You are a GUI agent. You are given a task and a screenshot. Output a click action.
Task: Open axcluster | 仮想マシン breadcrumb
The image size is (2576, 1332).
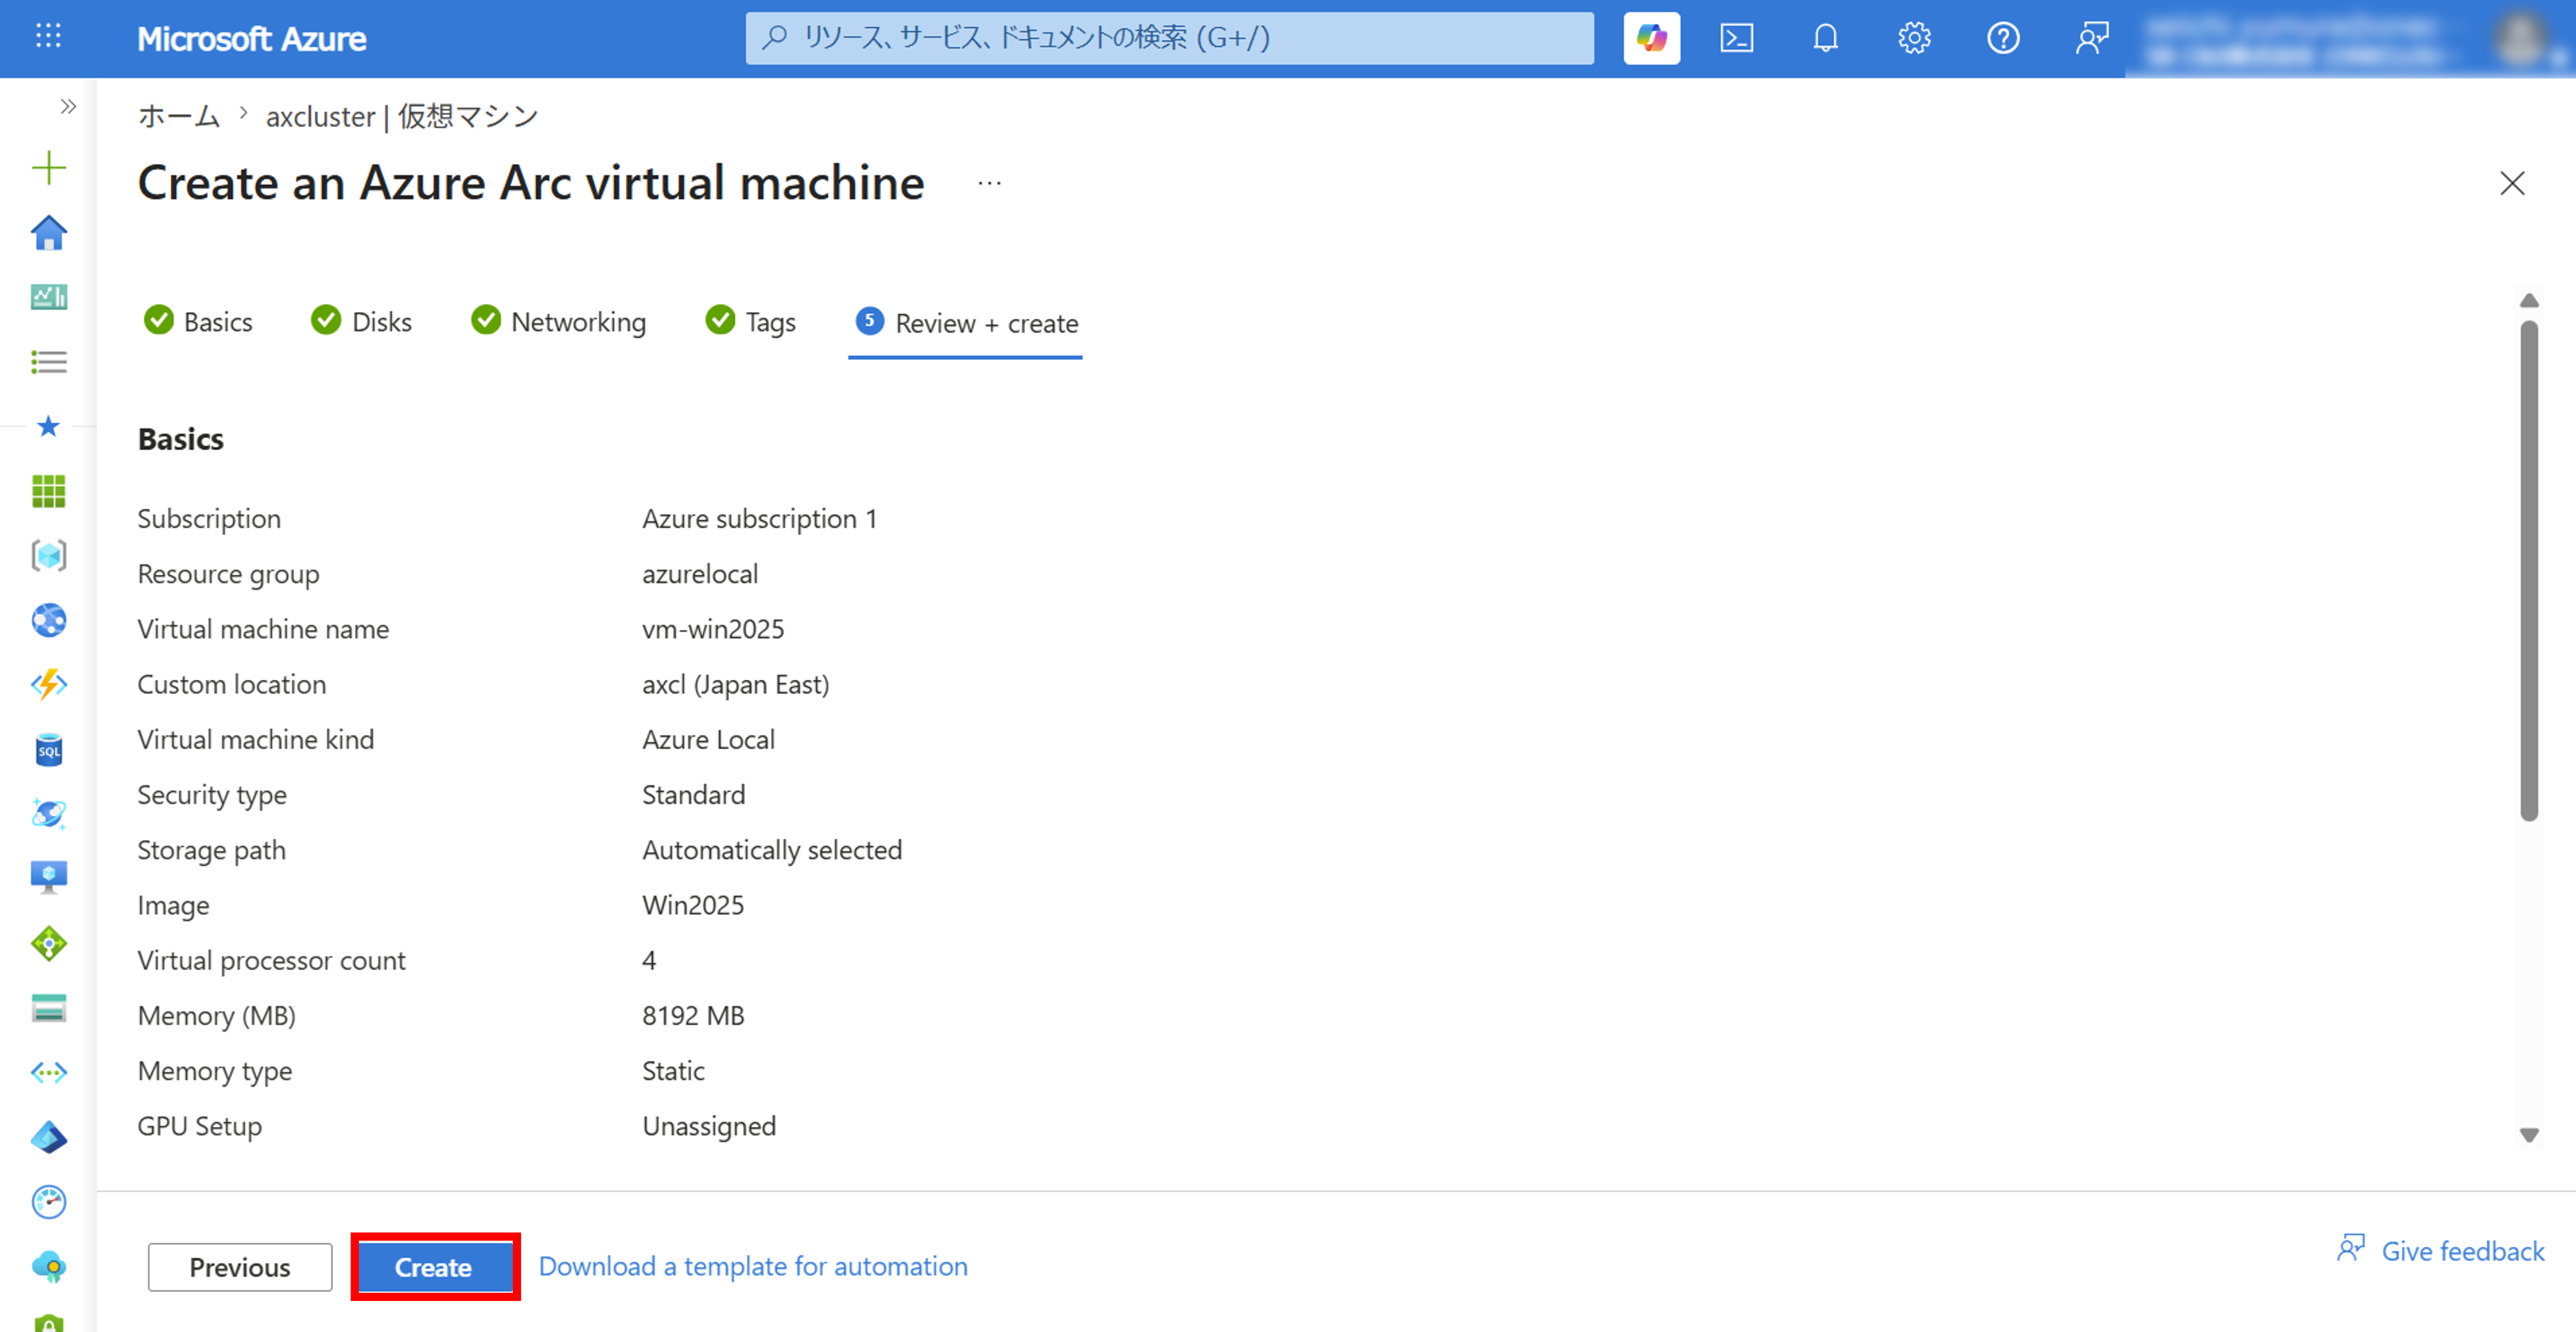pyautogui.click(x=402, y=116)
